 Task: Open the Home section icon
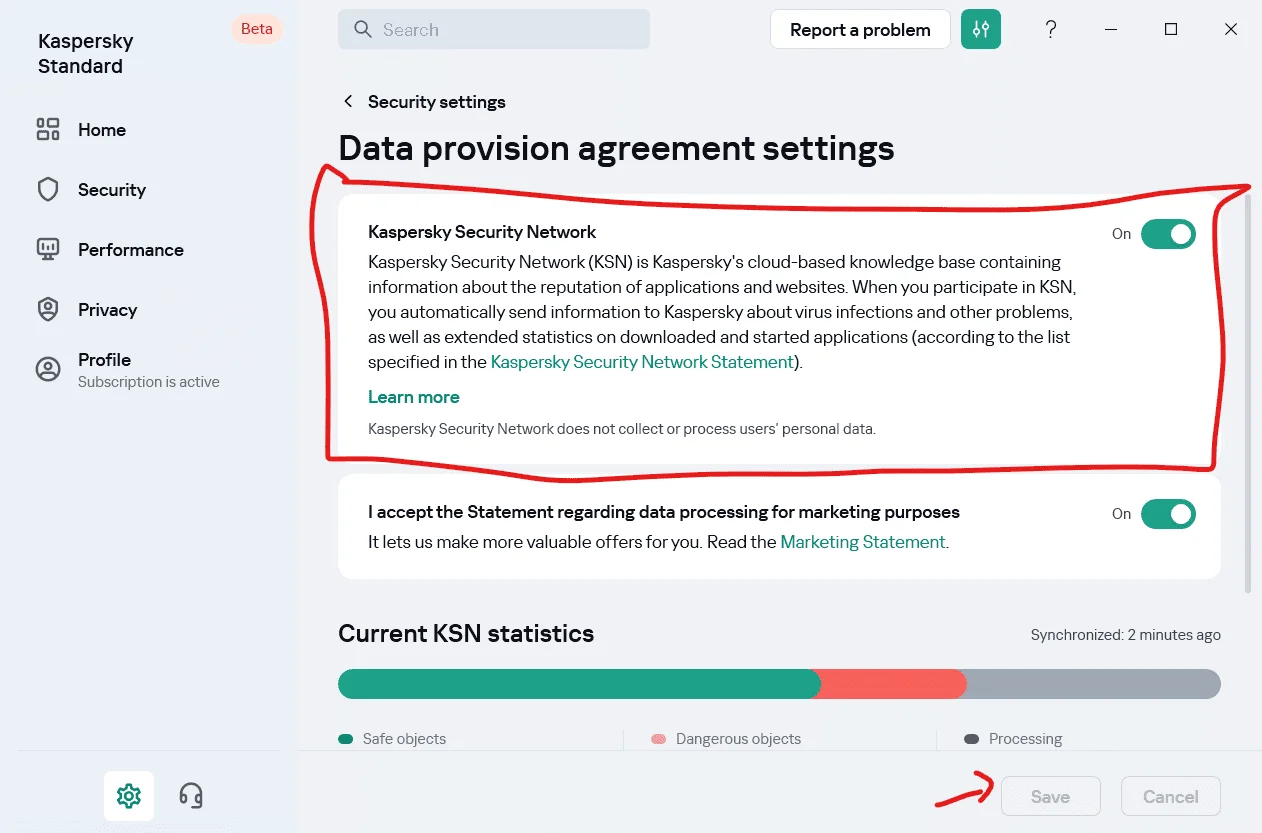tap(48, 129)
